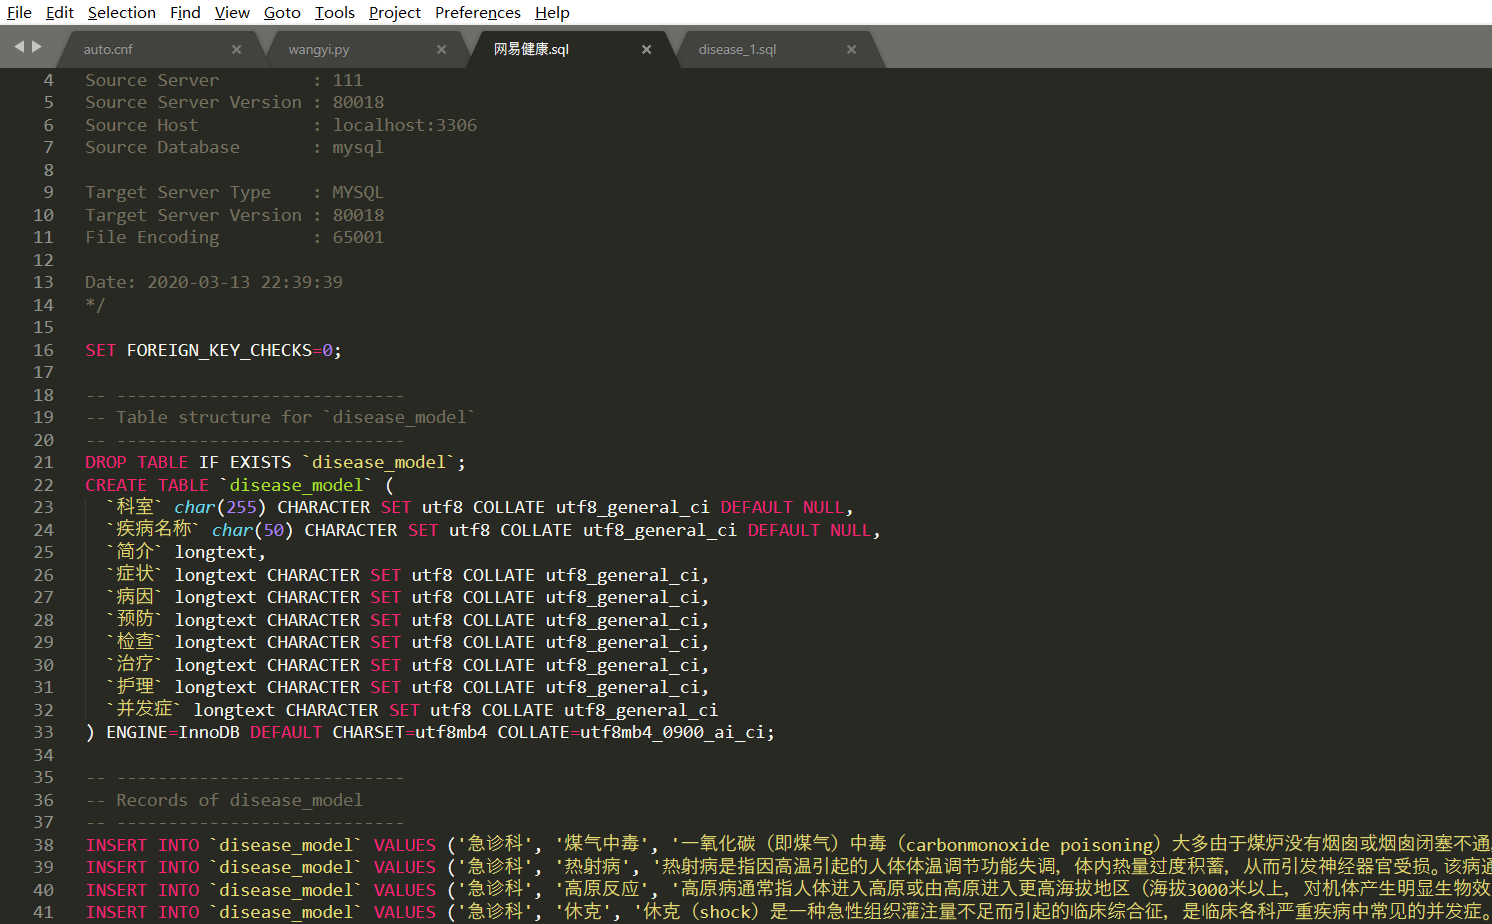Screen dimensions: 1492x924
Task: Click 'MYSQL' Target Server Type value
Action: [x=358, y=192]
